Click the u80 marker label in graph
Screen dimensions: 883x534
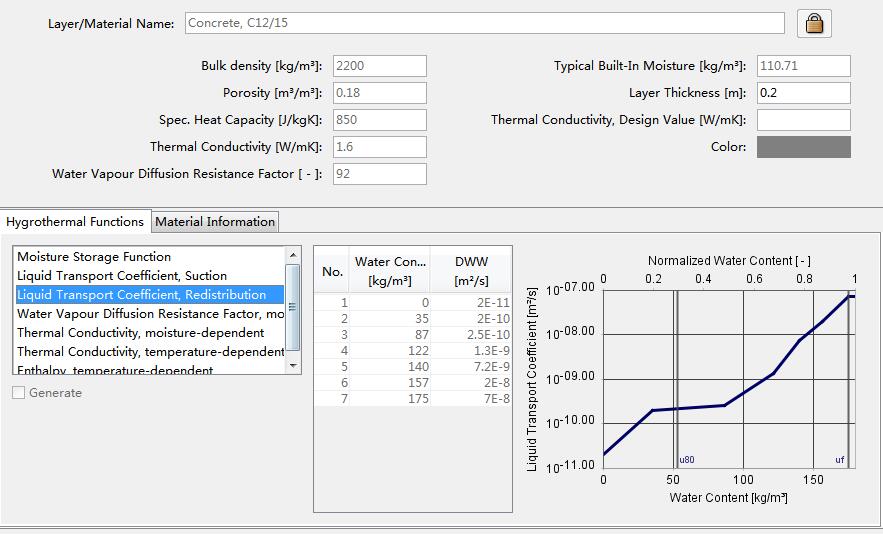[686, 460]
